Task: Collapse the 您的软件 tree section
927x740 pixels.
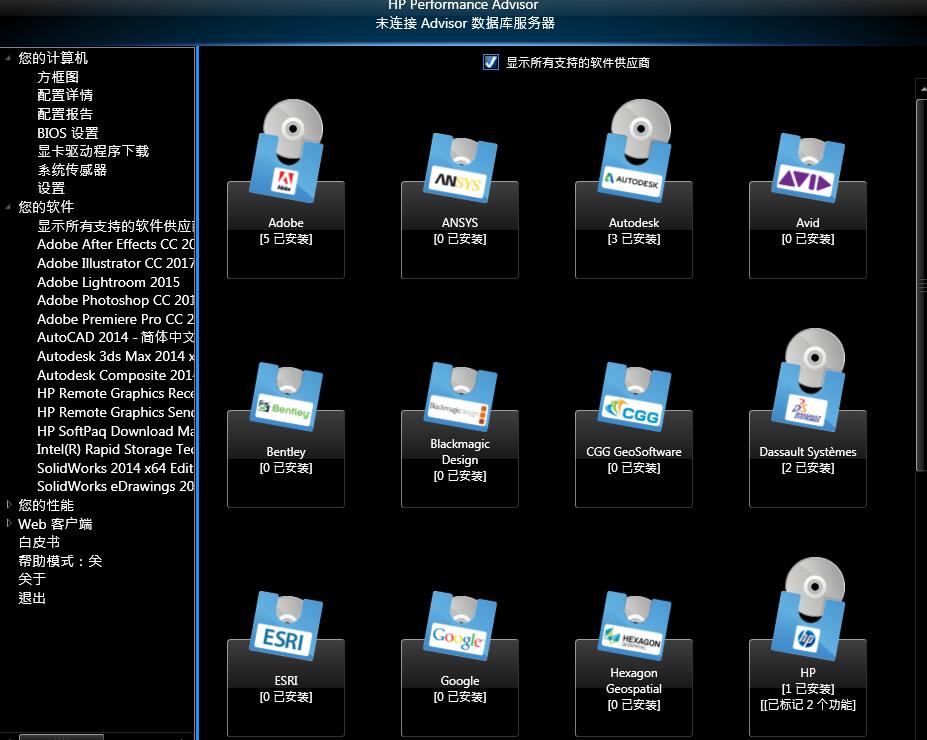Action: [8, 207]
